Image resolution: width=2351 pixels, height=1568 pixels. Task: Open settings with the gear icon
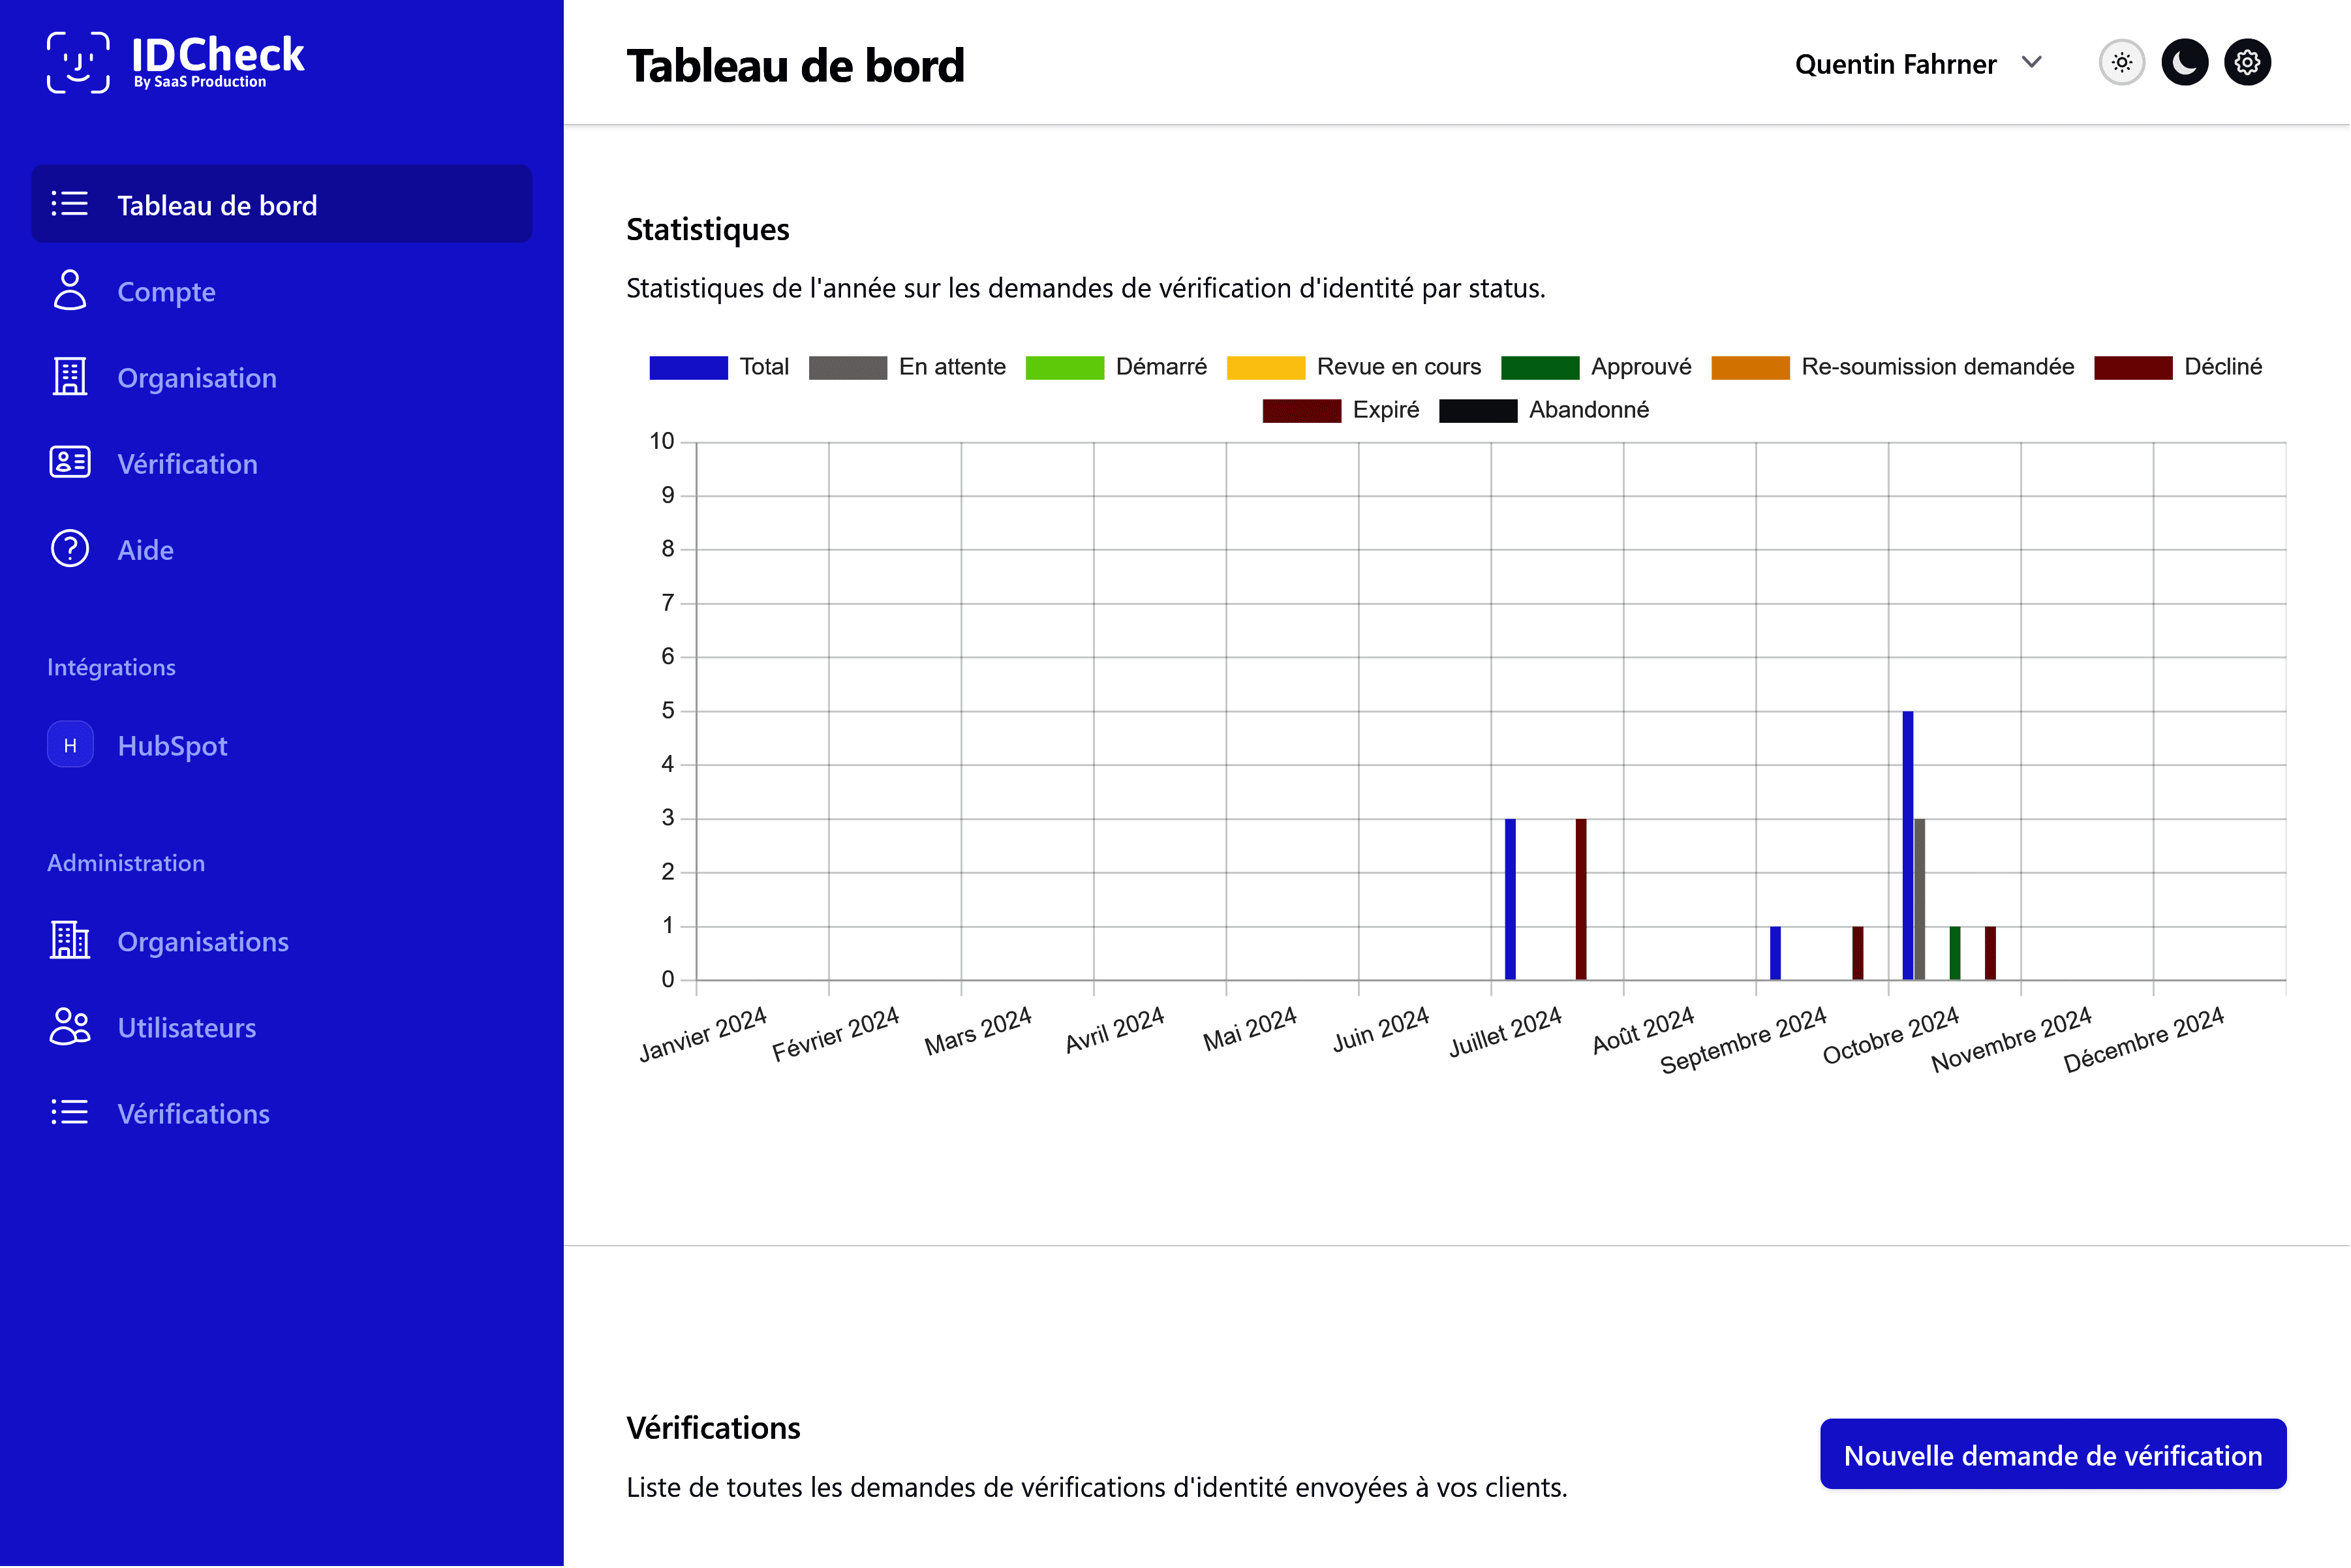click(2247, 63)
